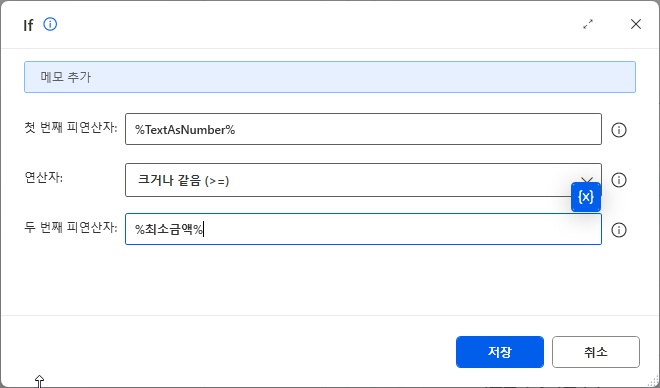The height and width of the screenshot is (388, 660).
Task: Click the 첫 번째 피연산자: label
Action: pos(71,128)
